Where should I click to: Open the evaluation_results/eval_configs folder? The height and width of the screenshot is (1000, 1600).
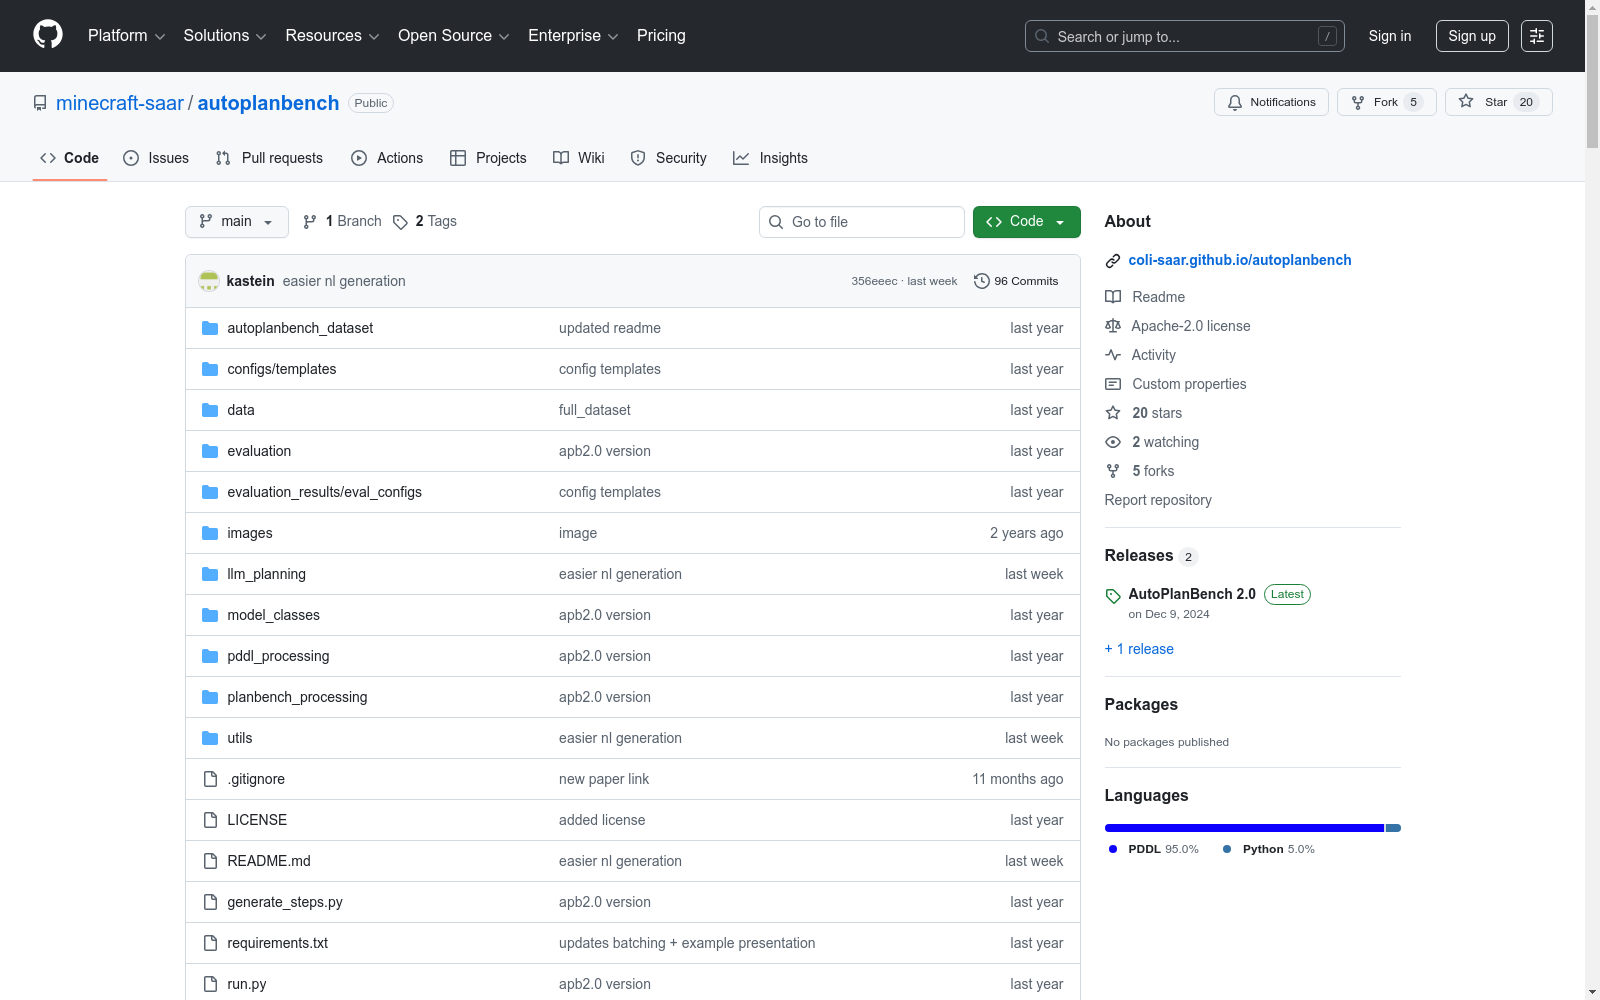(324, 492)
